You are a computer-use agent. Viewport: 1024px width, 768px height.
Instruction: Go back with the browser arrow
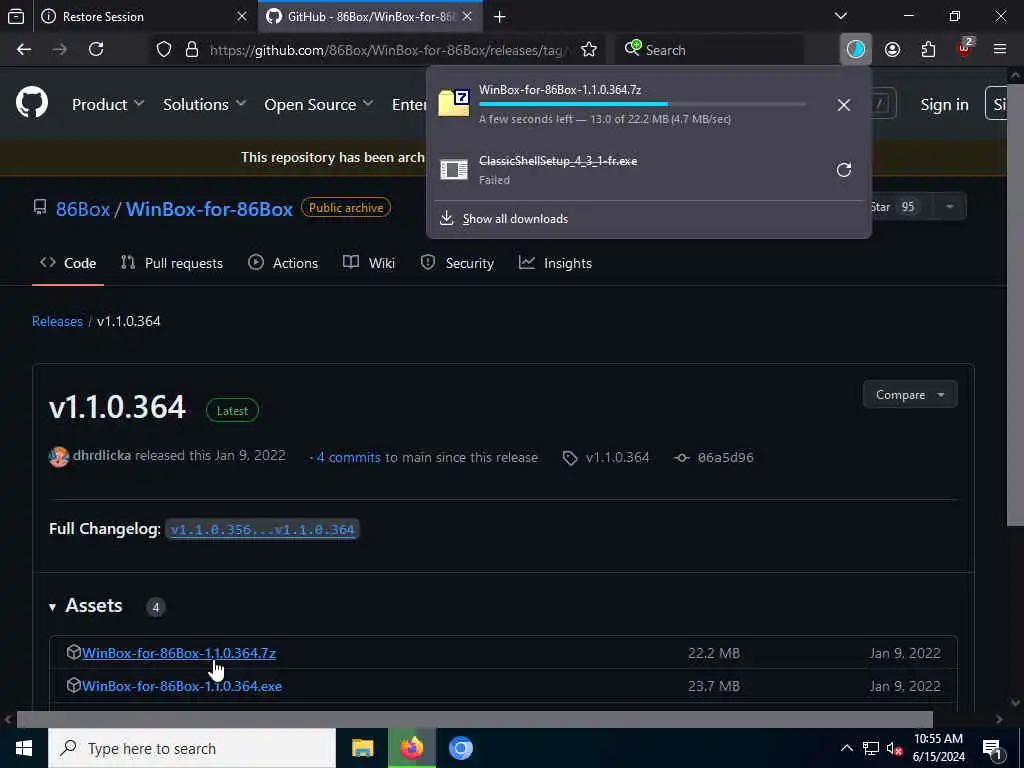24,50
